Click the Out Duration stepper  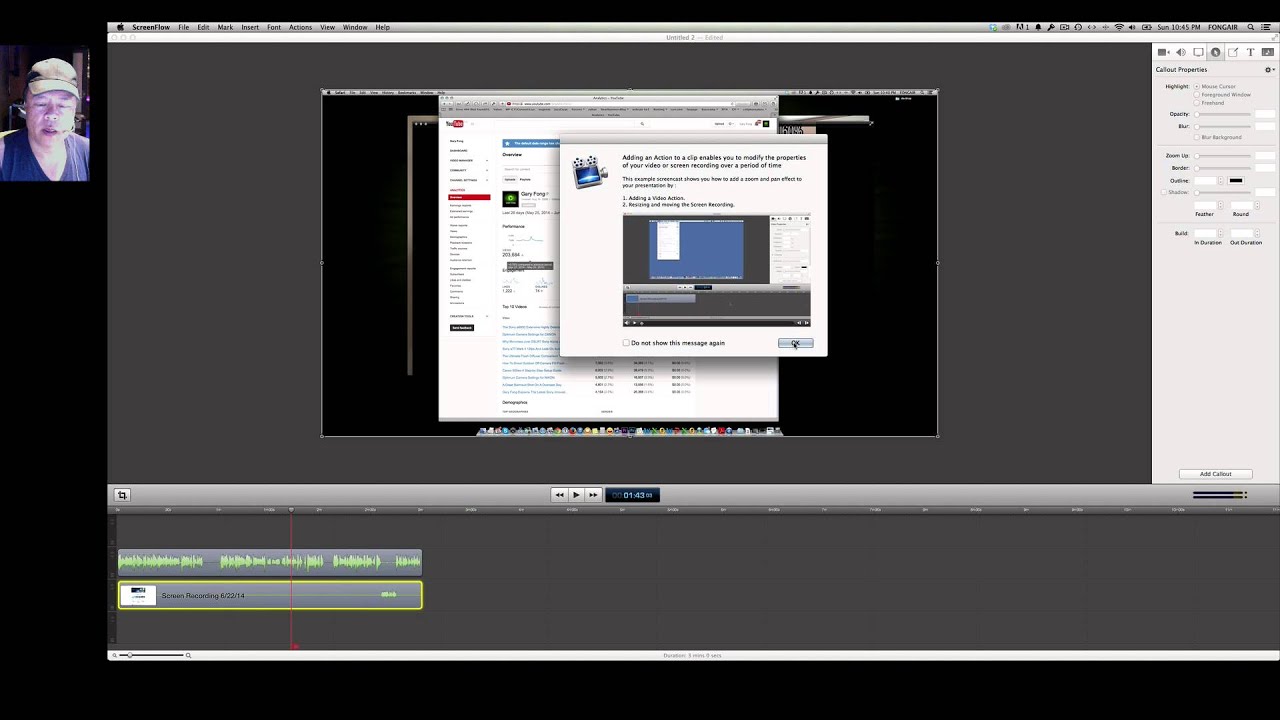1257,233
